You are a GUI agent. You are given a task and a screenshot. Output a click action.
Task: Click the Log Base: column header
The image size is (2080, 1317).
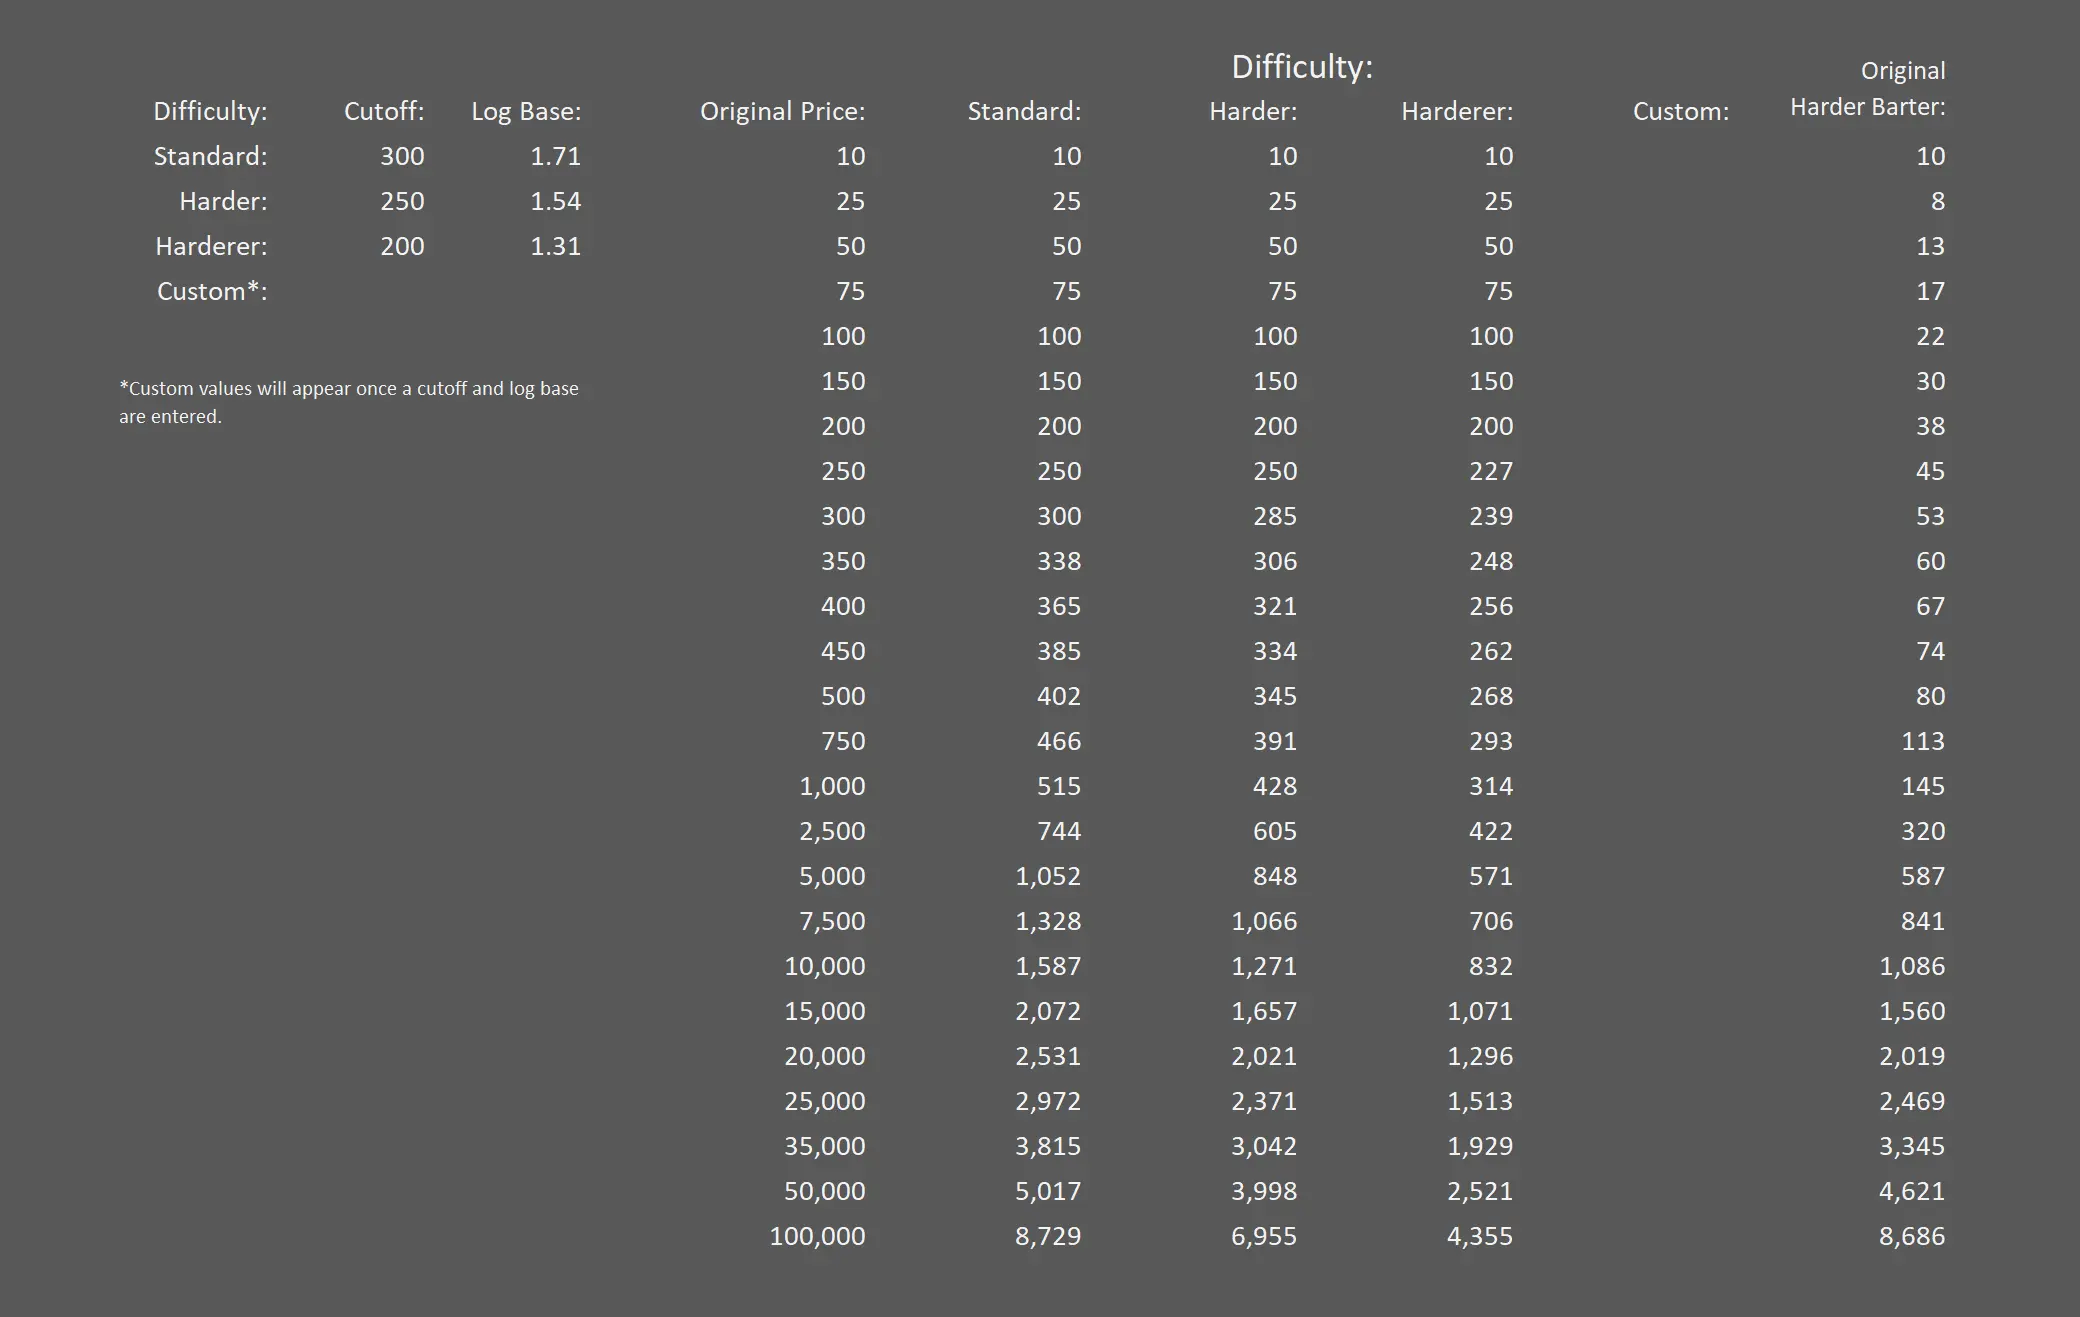click(526, 111)
